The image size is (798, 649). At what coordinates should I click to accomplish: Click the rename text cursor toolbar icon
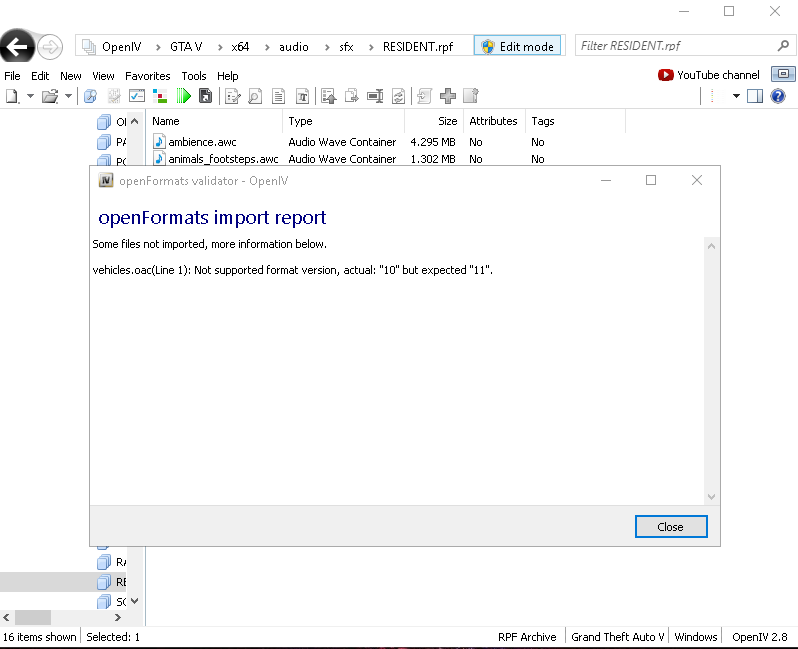coord(375,96)
